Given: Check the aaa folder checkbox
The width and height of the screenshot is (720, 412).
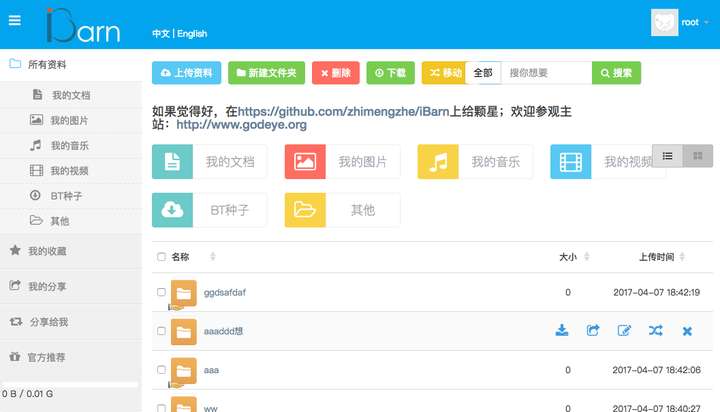Looking at the screenshot, I should pyautogui.click(x=161, y=370).
